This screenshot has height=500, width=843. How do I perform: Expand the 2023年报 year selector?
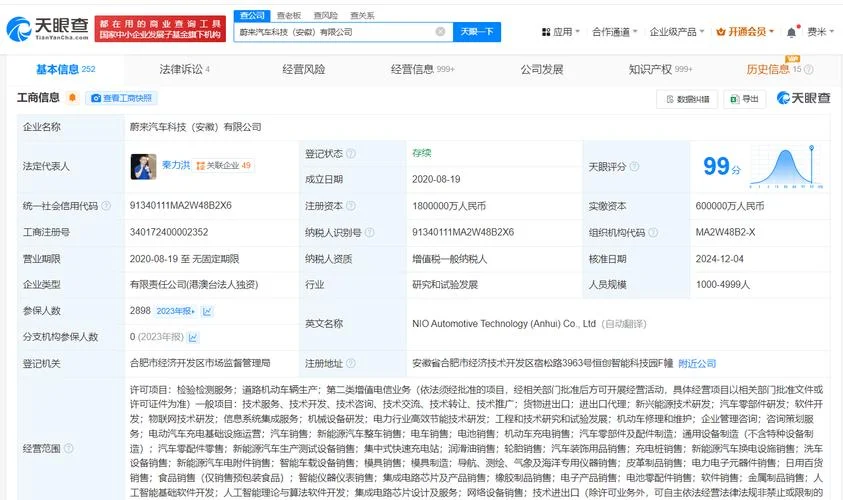(x=176, y=311)
